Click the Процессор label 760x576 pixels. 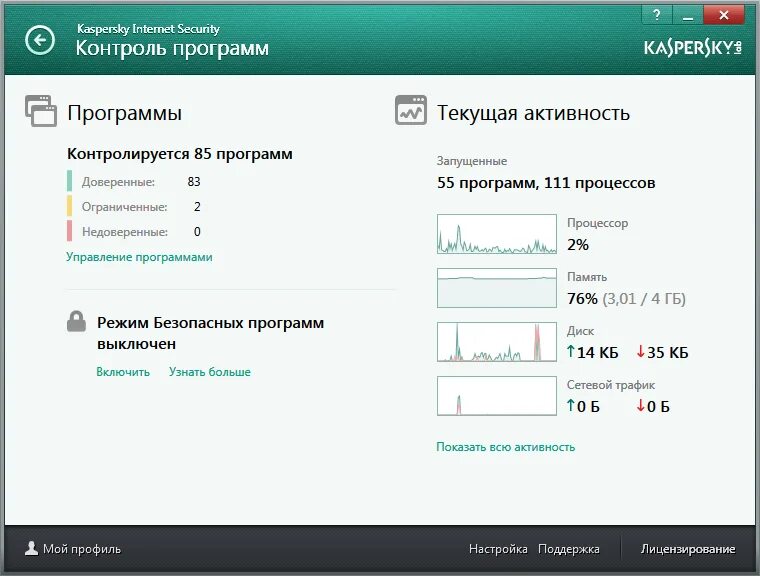(x=597, y=223)
